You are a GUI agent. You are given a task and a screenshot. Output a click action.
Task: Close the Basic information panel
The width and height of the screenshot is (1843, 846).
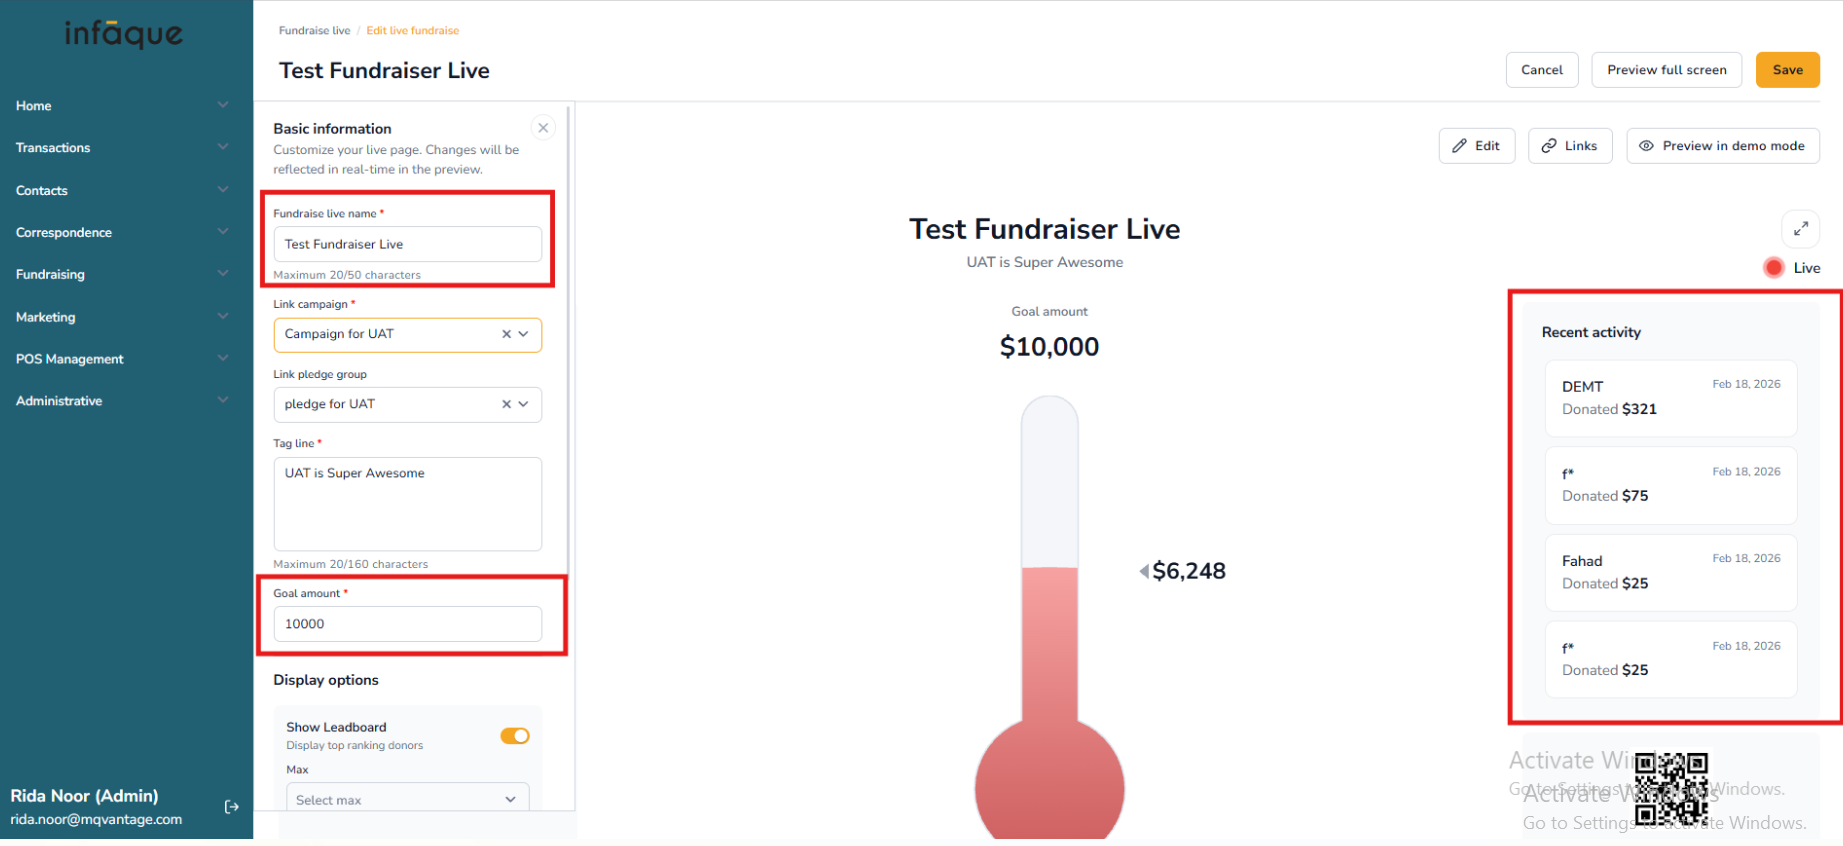coord(543,128)
